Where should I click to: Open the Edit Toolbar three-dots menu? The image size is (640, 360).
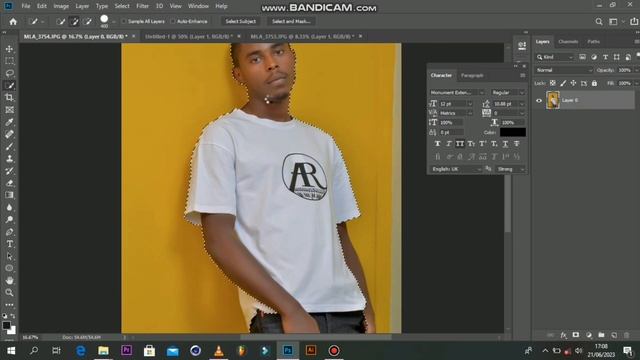[x=9, y=305]
